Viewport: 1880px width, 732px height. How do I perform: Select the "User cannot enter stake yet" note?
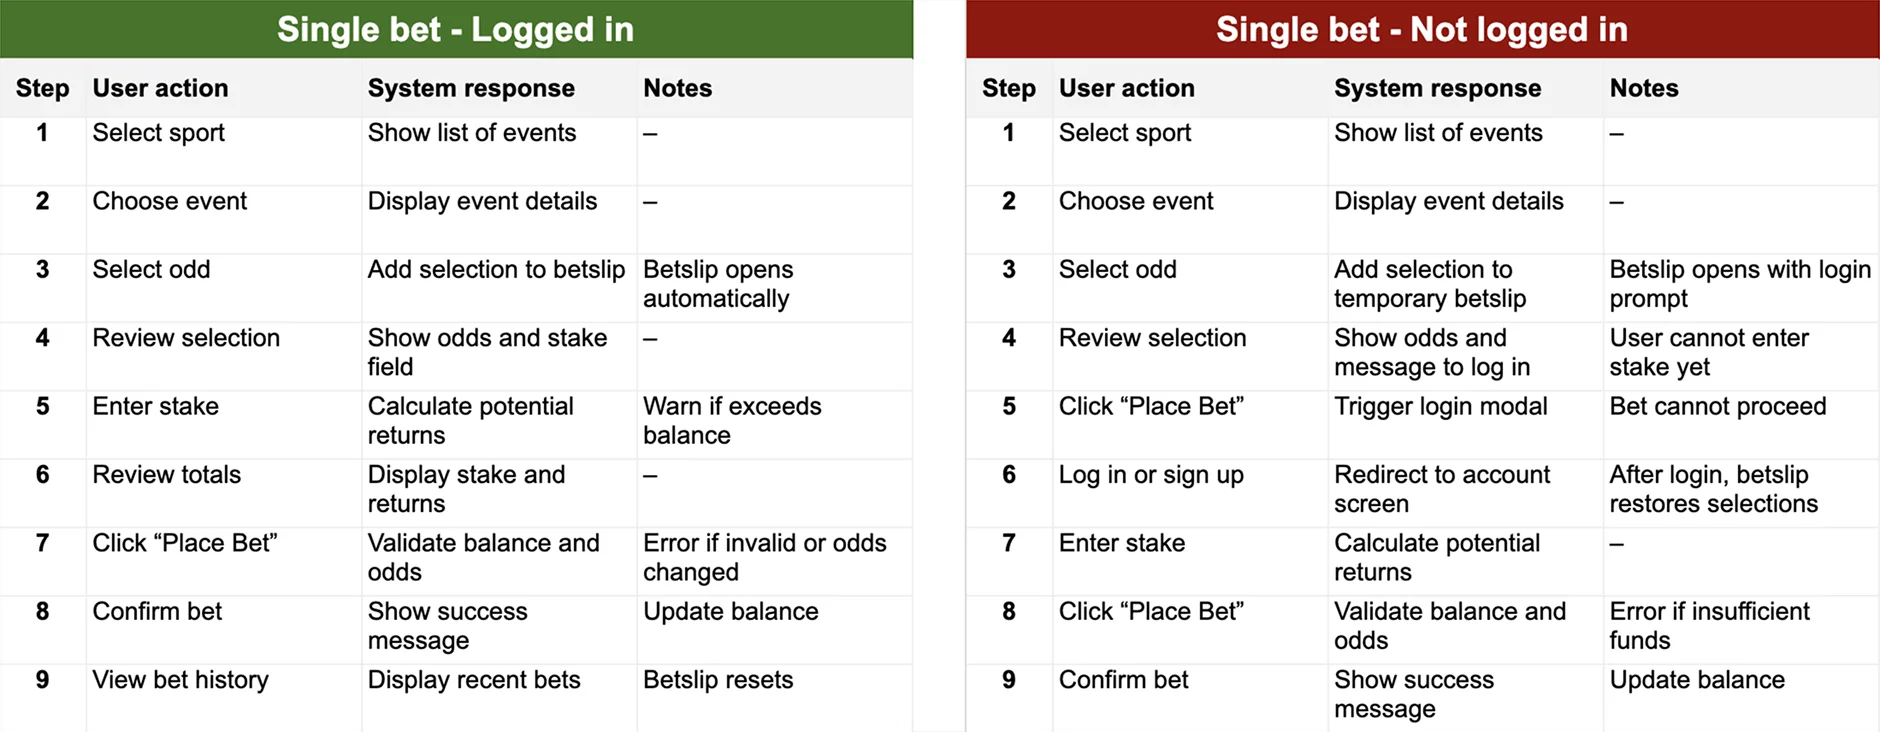click(1708, 352)
